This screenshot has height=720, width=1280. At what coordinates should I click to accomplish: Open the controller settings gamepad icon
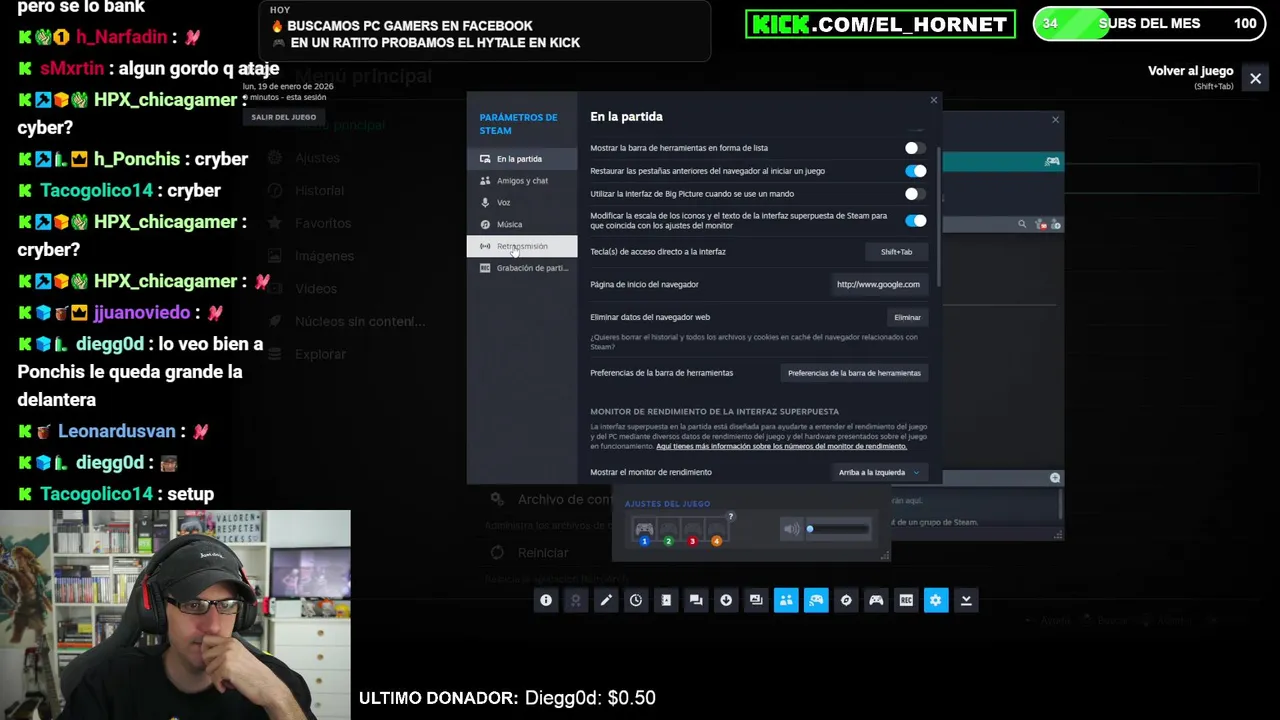click(876, 600)
